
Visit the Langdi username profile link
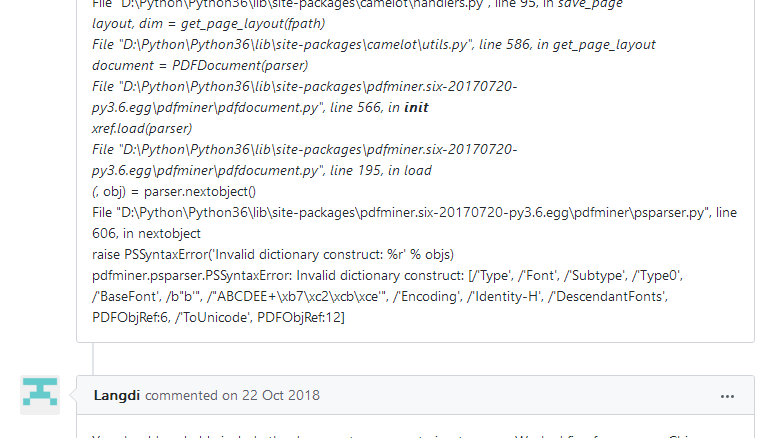(x=116, y=395)
